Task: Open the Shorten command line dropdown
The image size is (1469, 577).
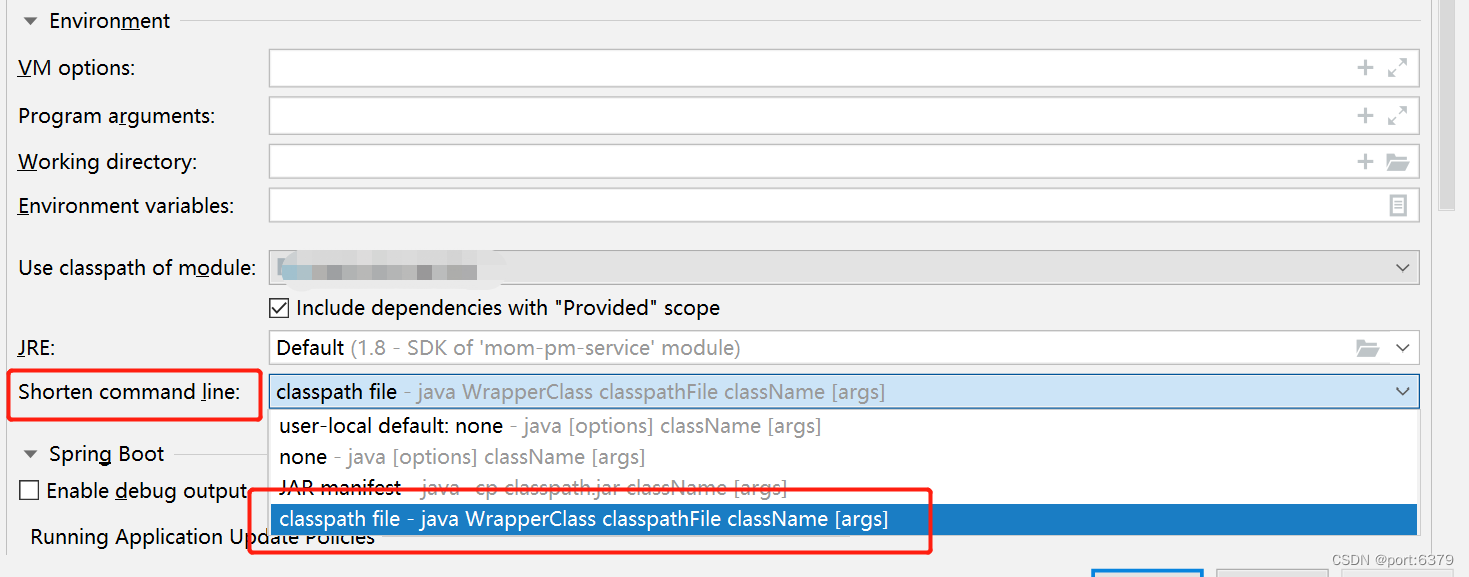Action: pyautogui.click(x=1403, y=391)
